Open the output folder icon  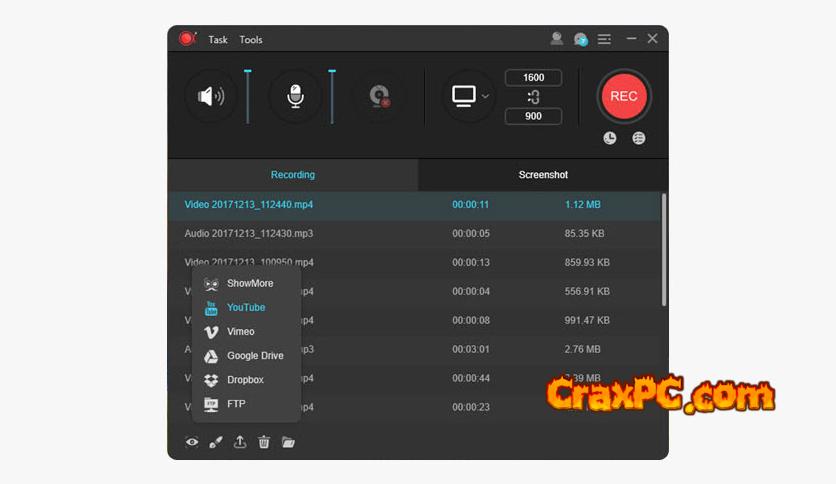pos(288,442)
